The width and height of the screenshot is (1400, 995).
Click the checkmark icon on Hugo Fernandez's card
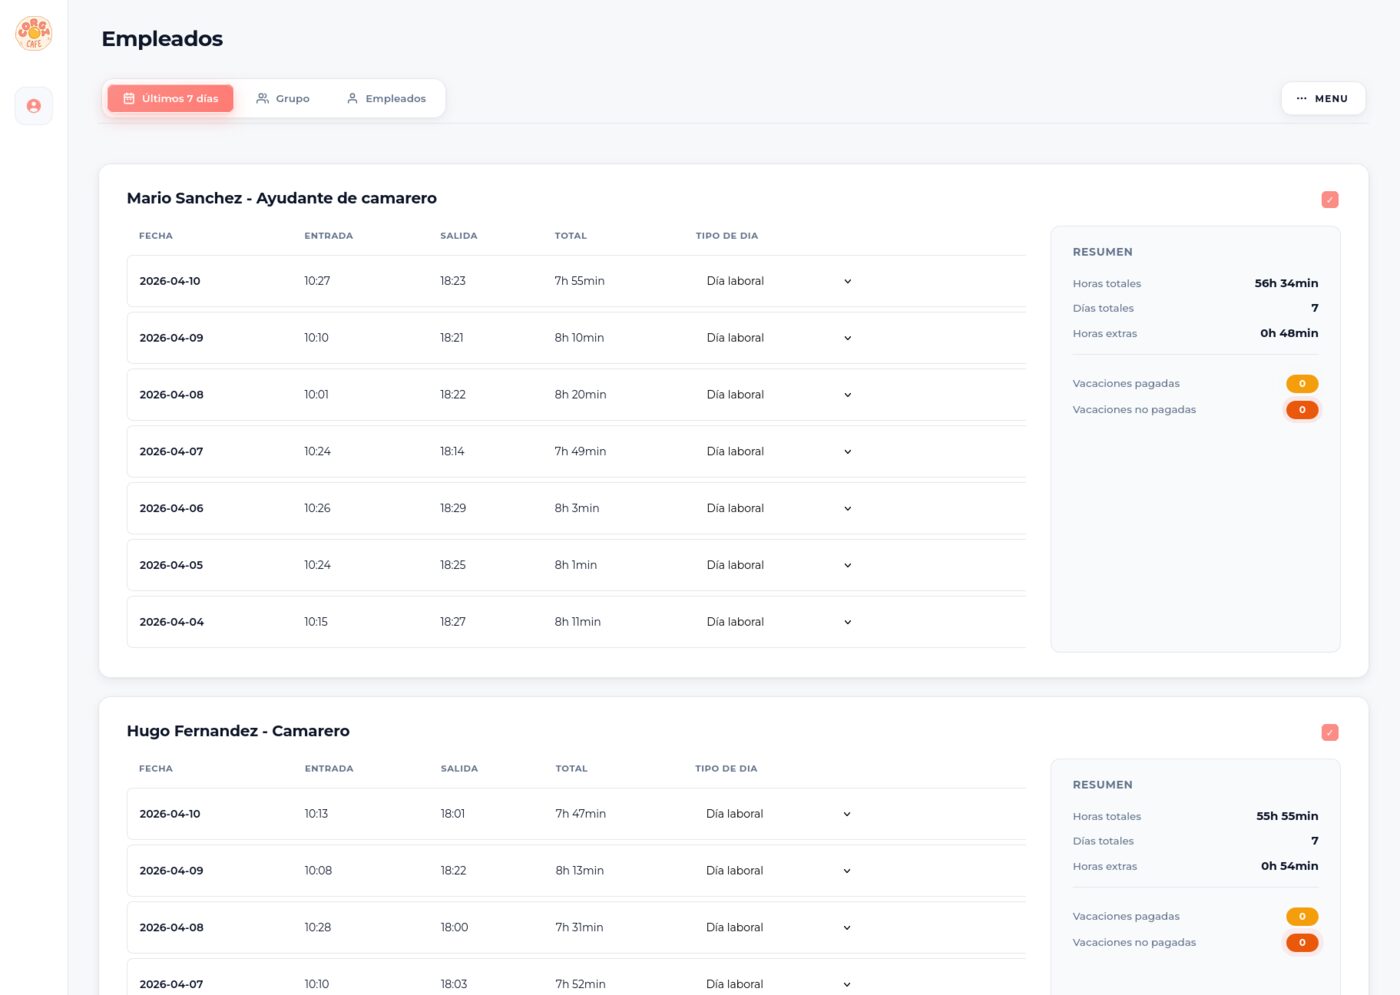tap(1330, 732)
